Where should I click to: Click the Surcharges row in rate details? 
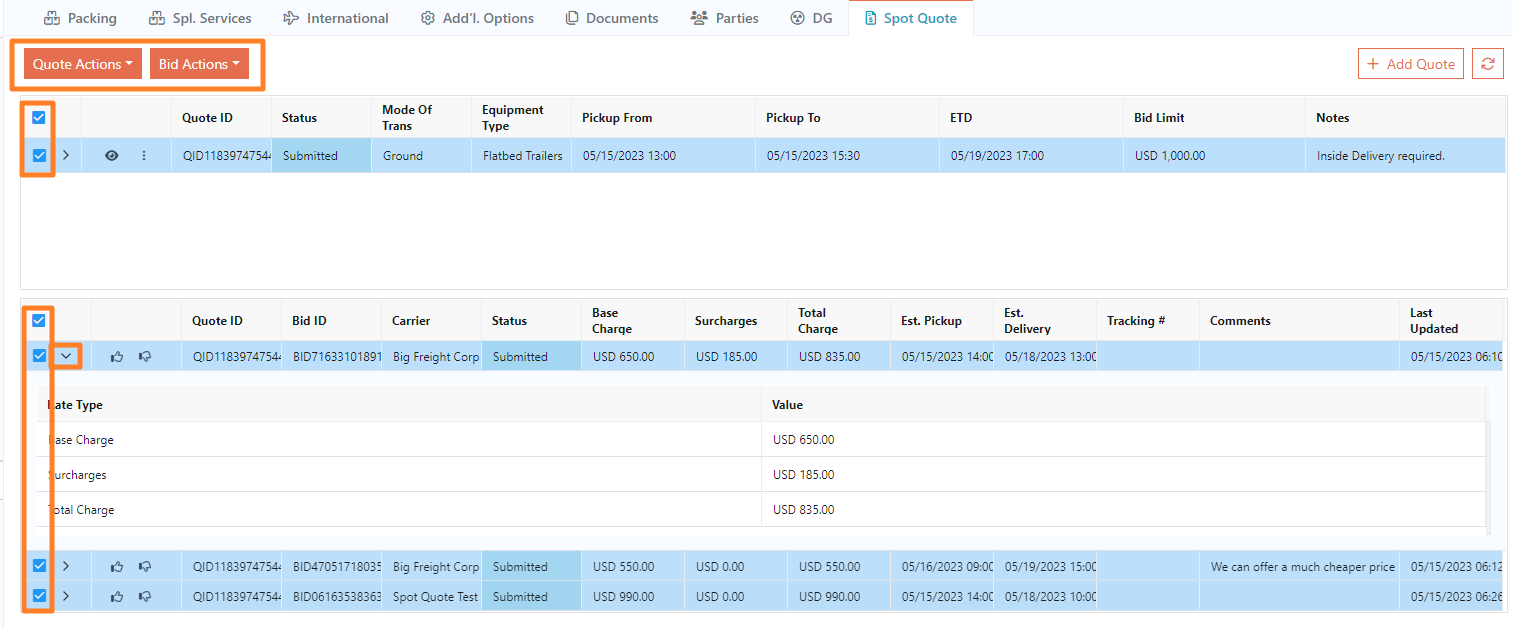click(x=761, y=475)
